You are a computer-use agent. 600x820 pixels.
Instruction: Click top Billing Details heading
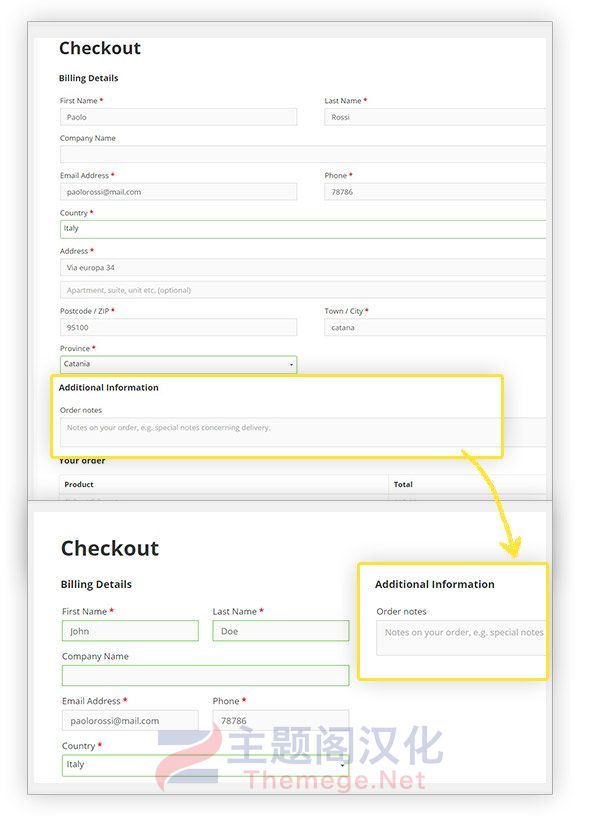click(x=88, y=78)
